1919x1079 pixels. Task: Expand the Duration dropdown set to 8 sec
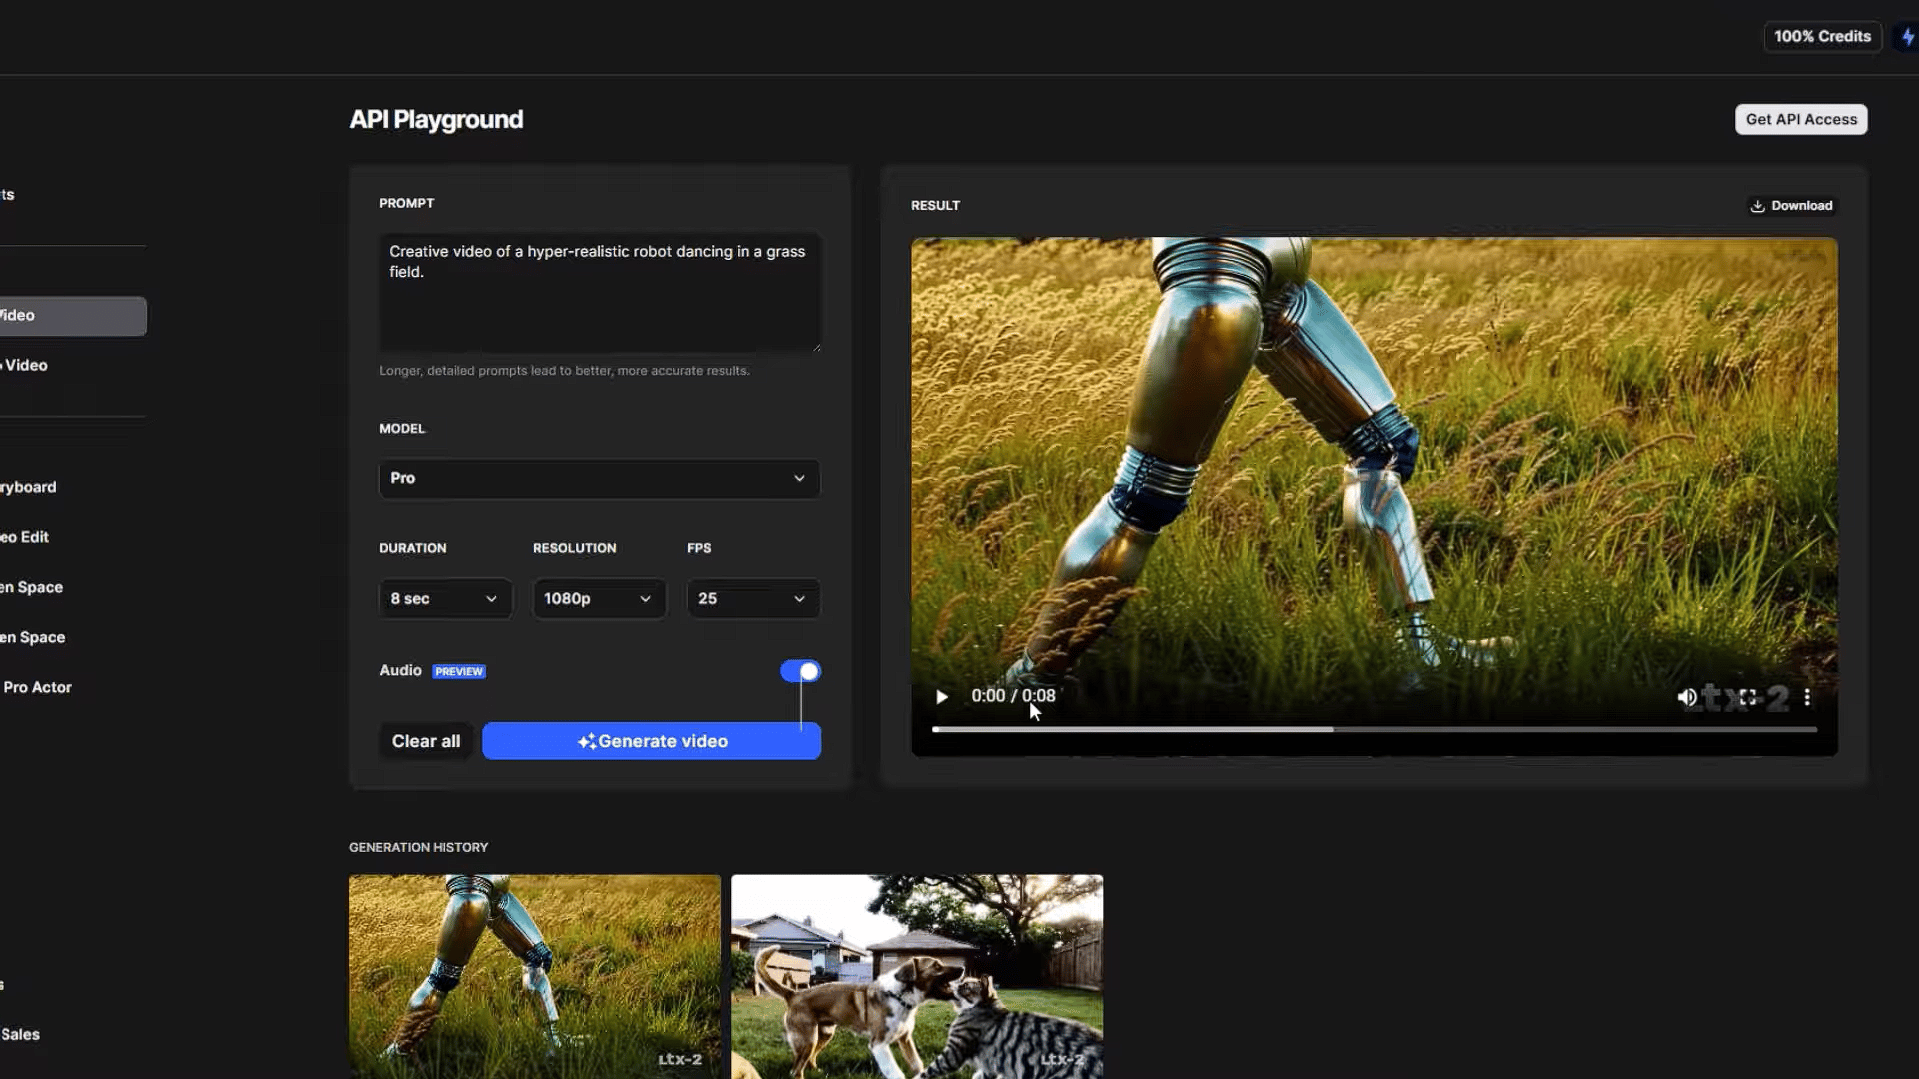click(444, 599)
